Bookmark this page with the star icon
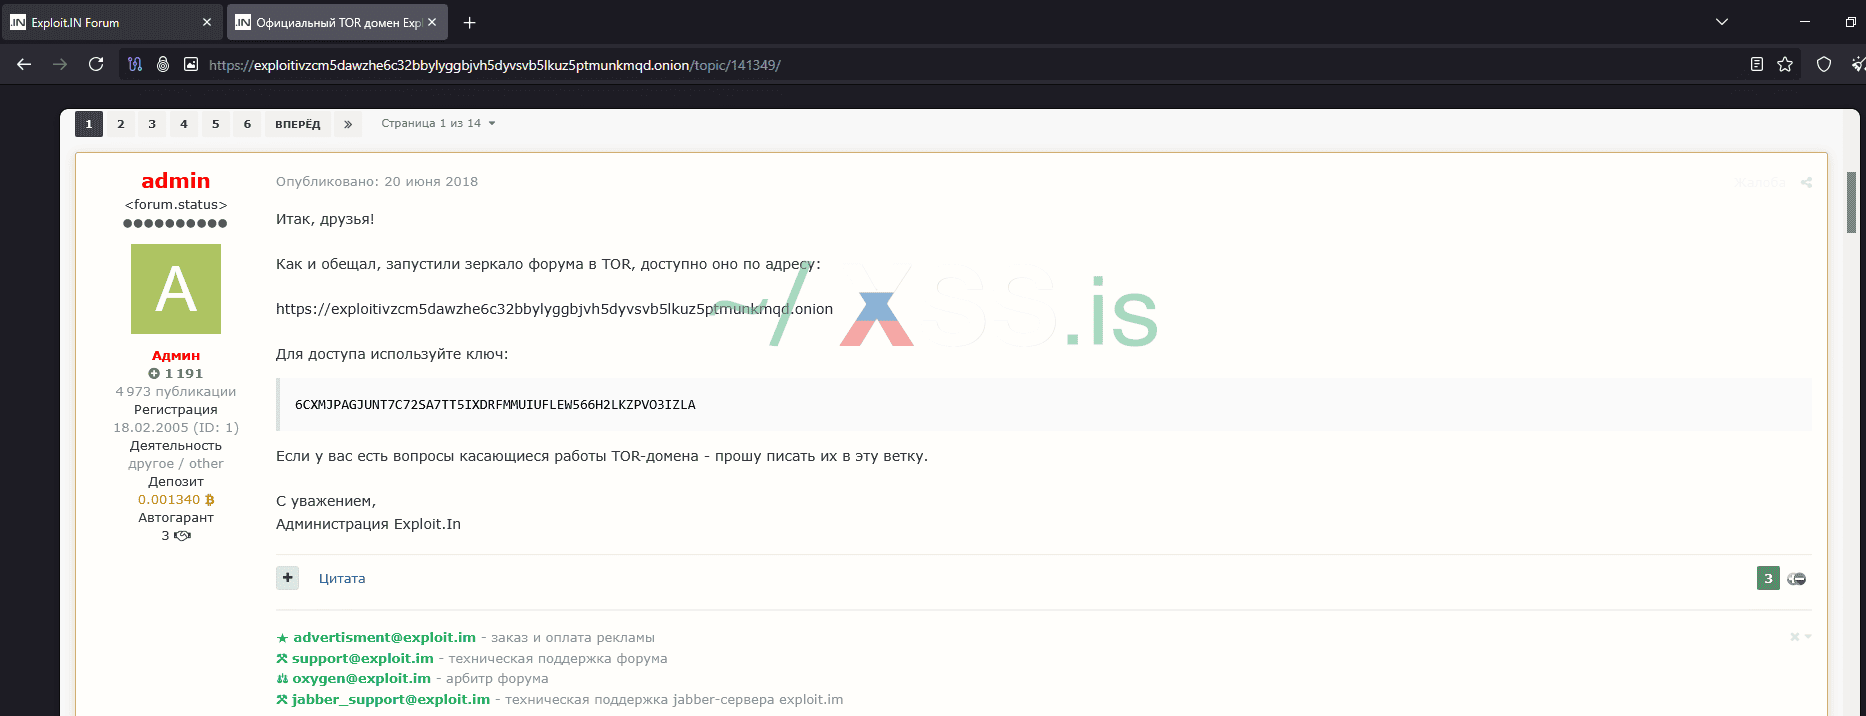 click(1785, 64)
